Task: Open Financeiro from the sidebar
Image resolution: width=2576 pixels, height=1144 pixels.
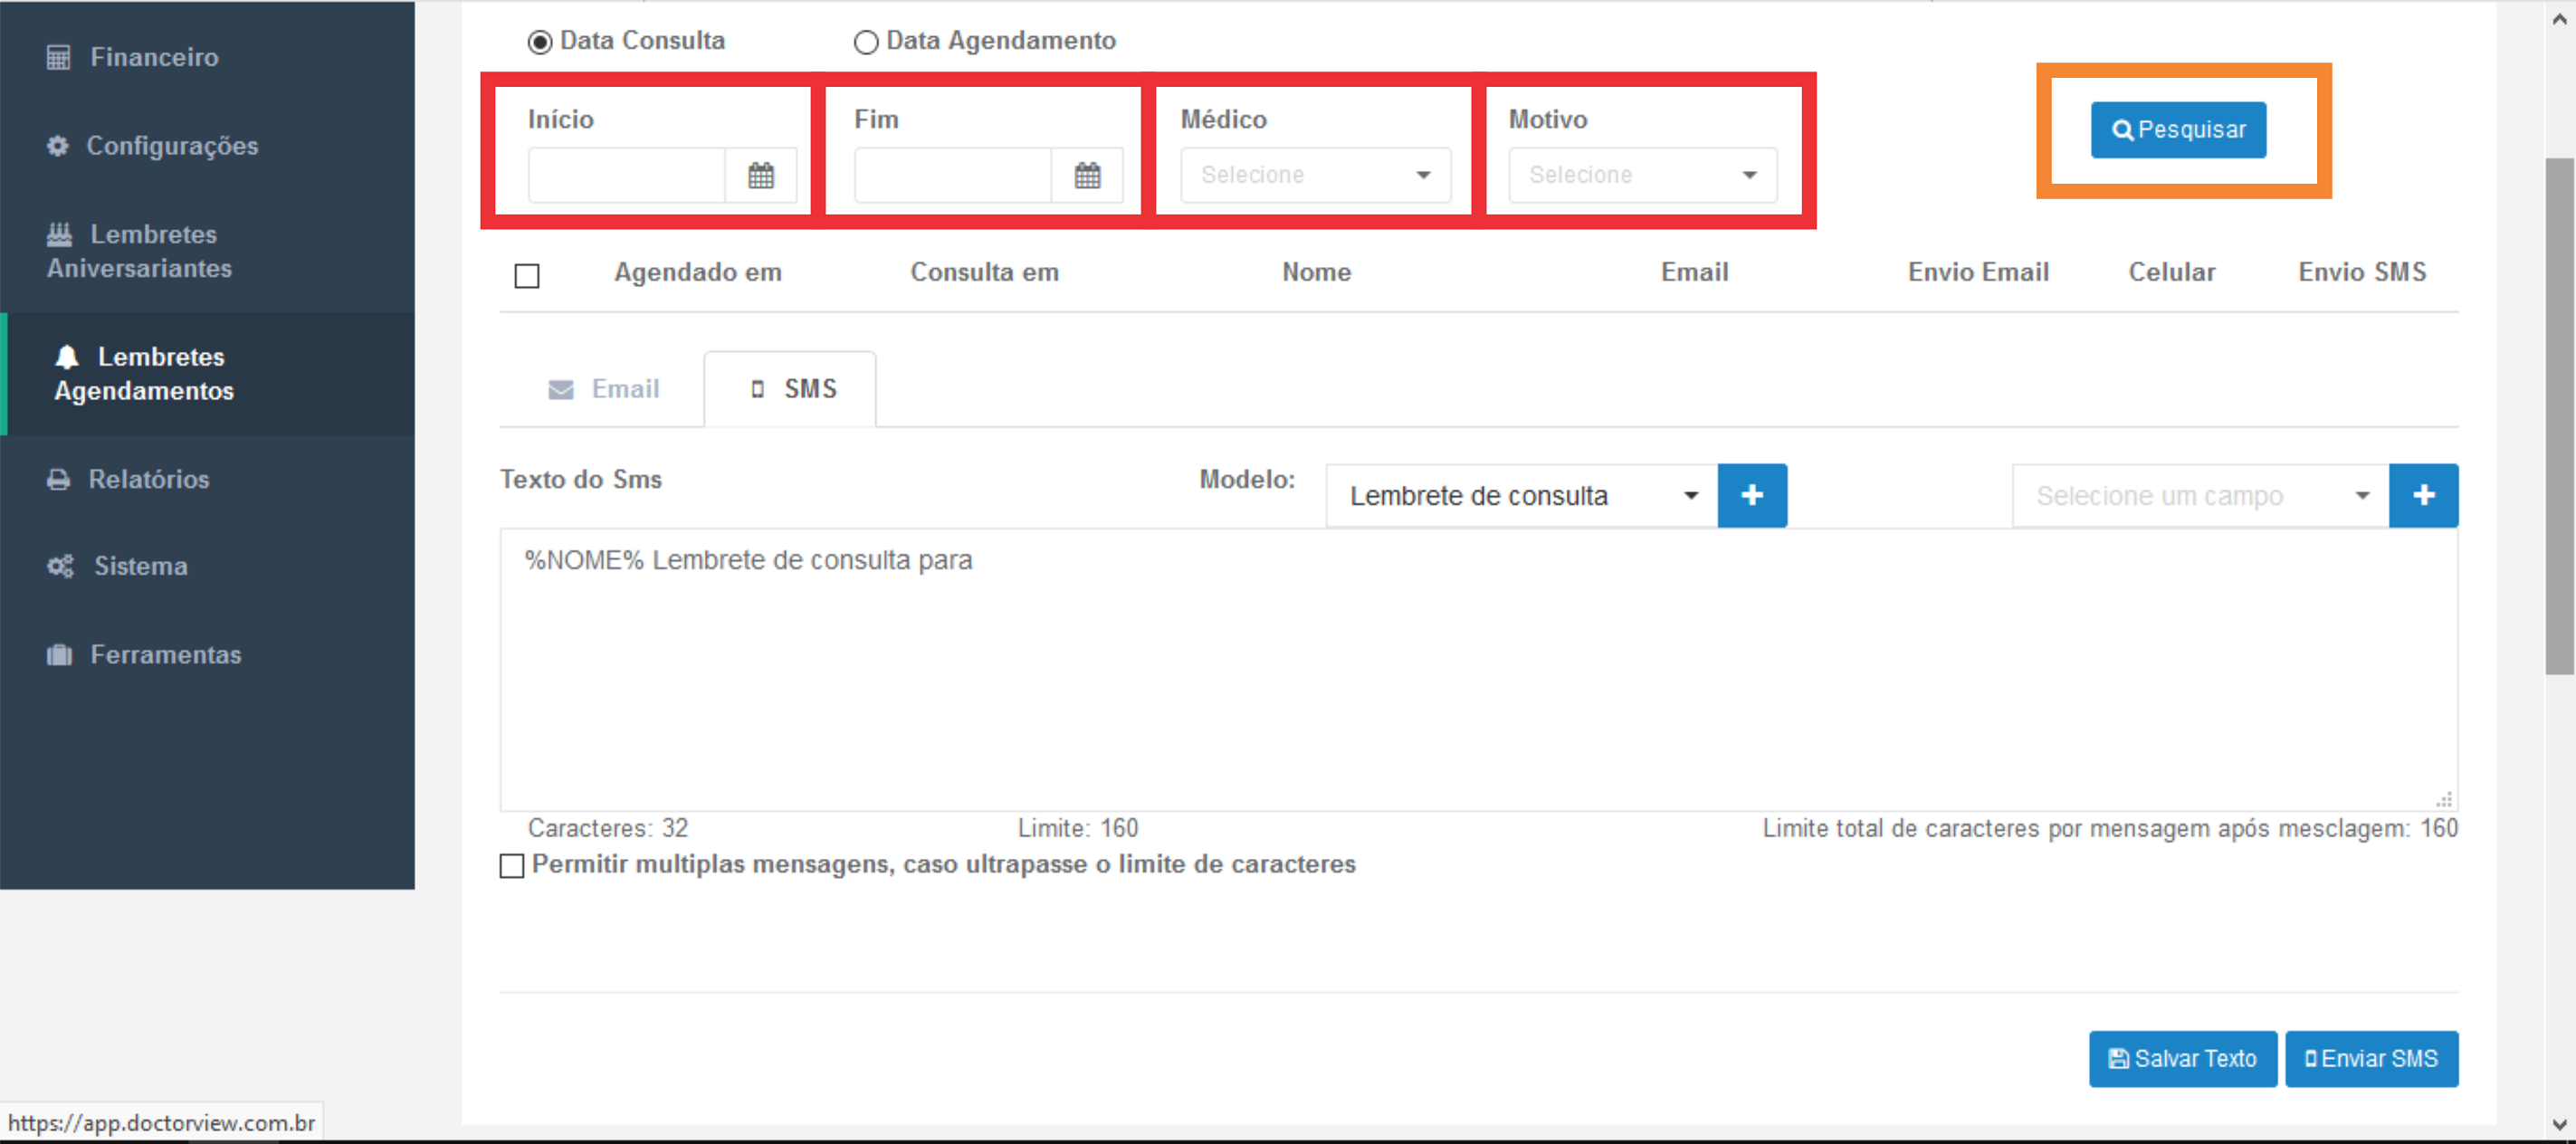Action: 153,57
